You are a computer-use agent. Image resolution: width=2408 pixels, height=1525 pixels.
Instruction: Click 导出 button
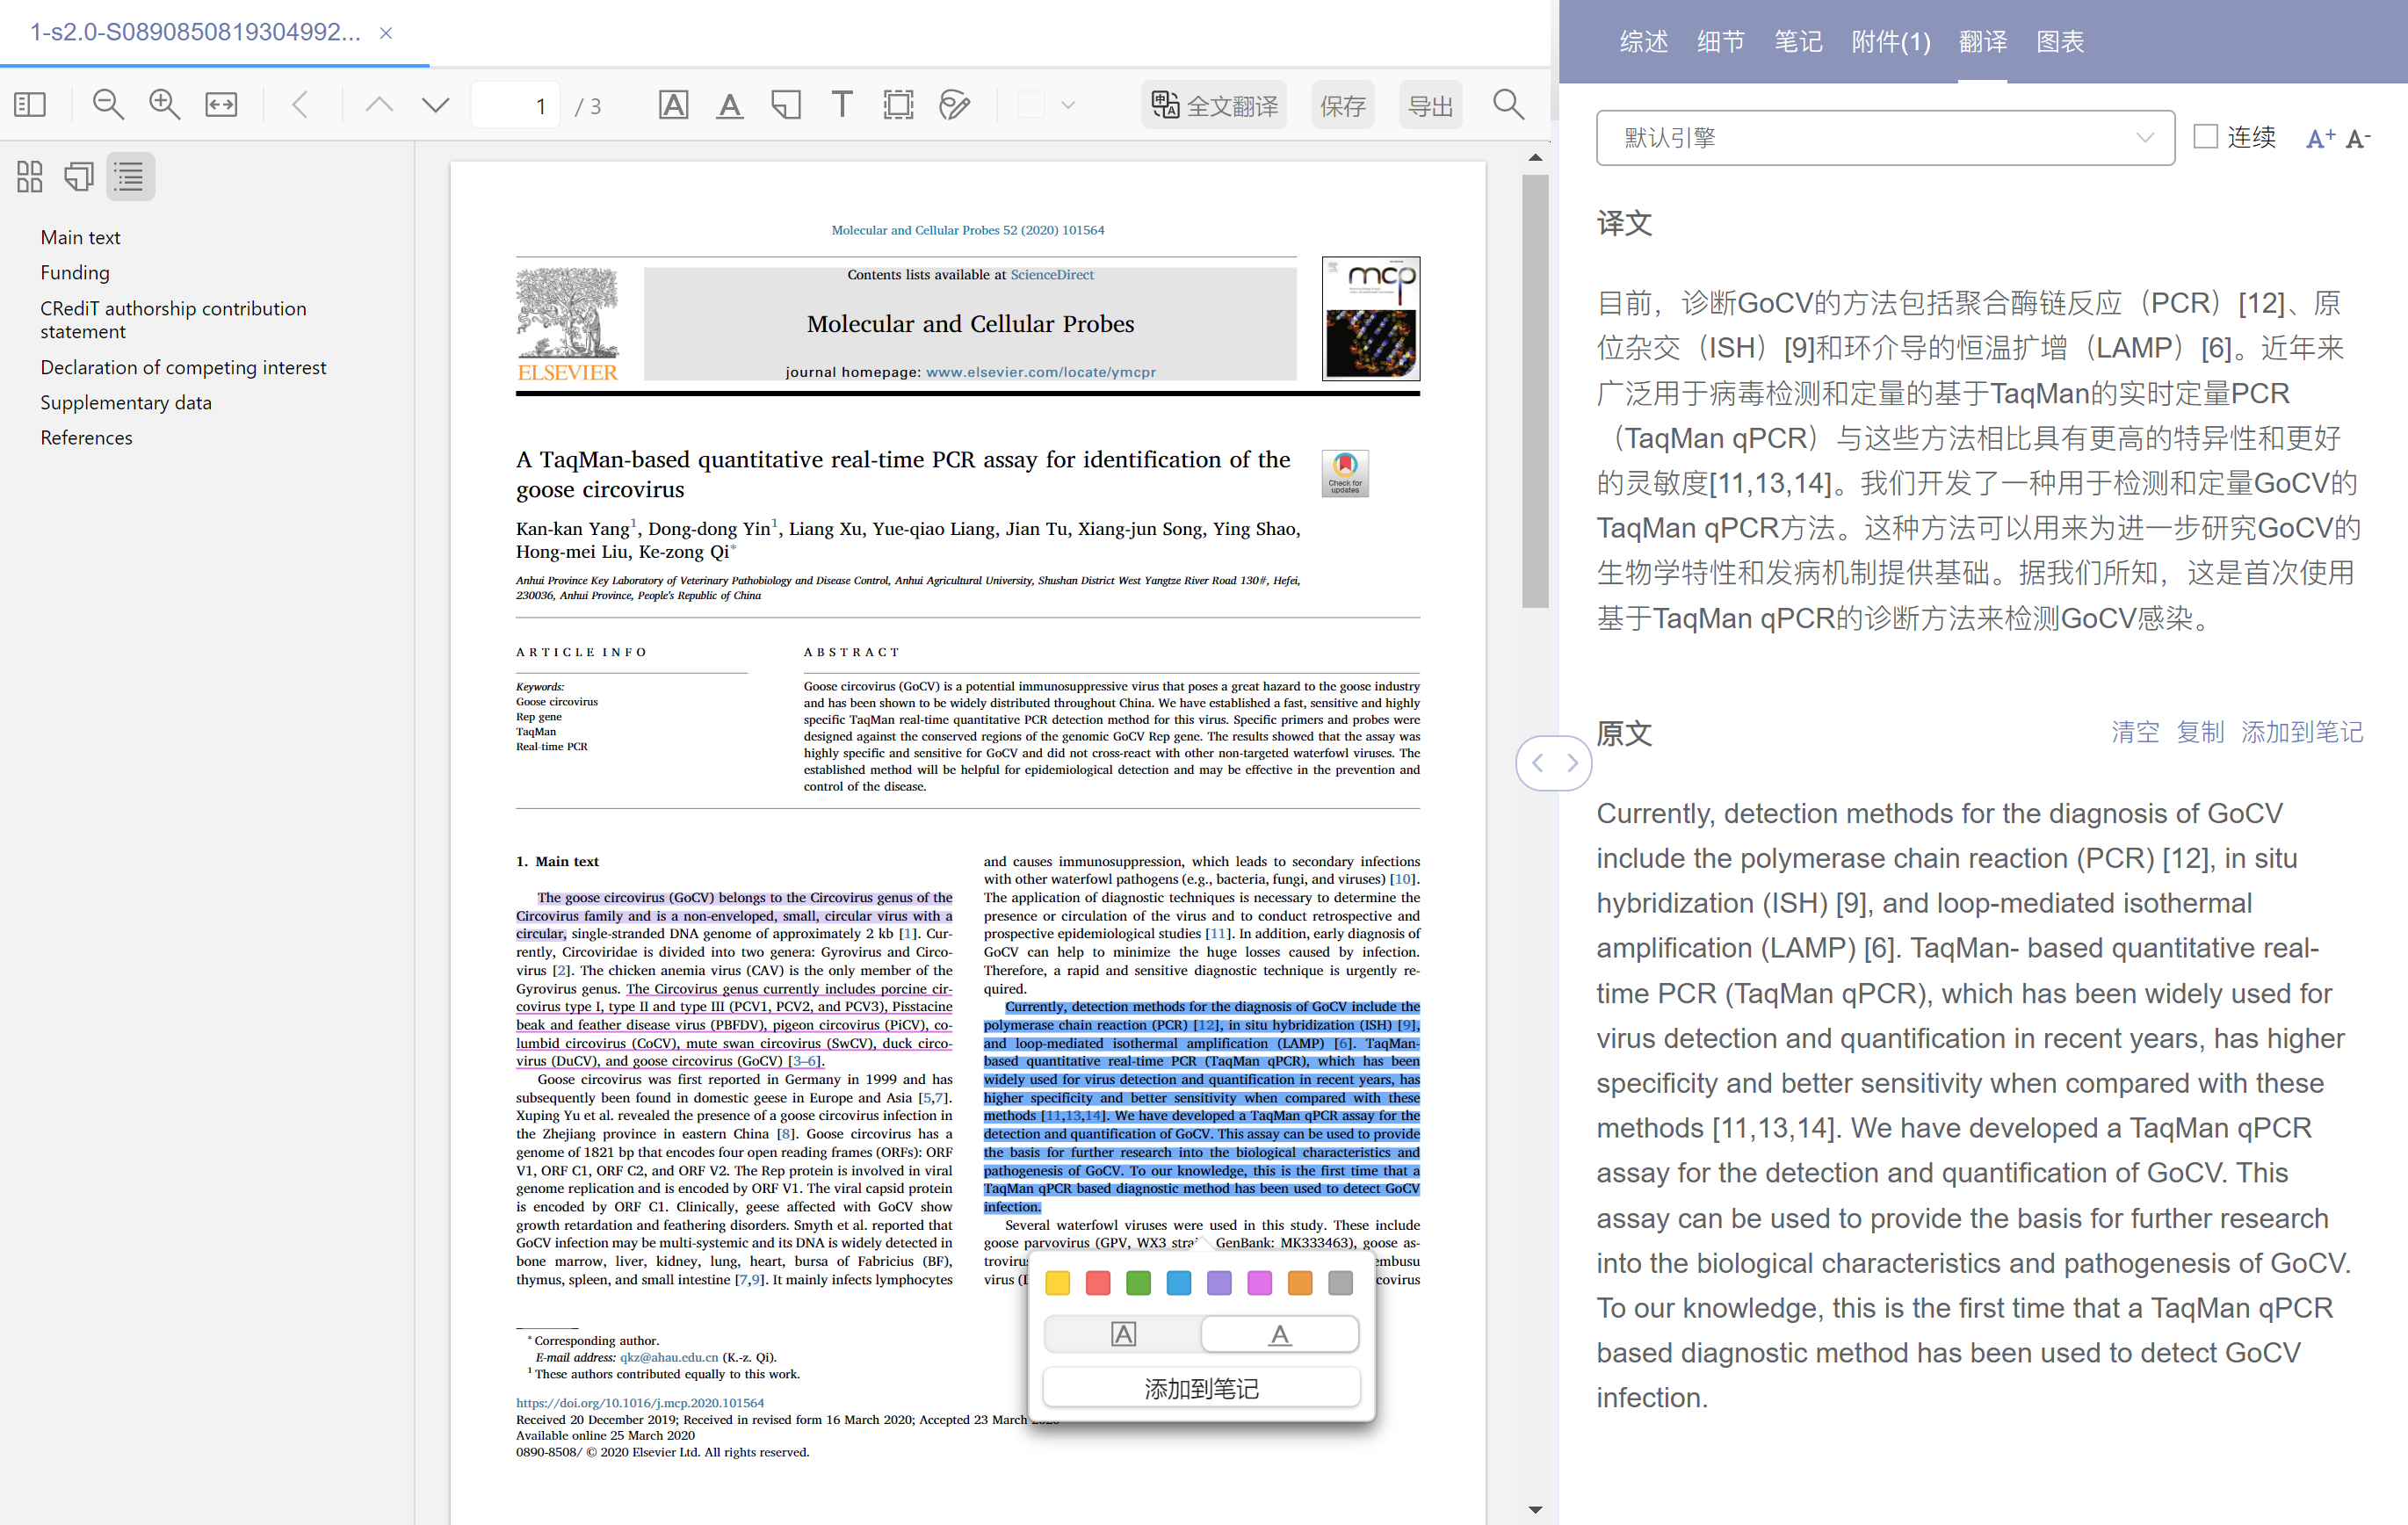click(x=1430, y=105)
